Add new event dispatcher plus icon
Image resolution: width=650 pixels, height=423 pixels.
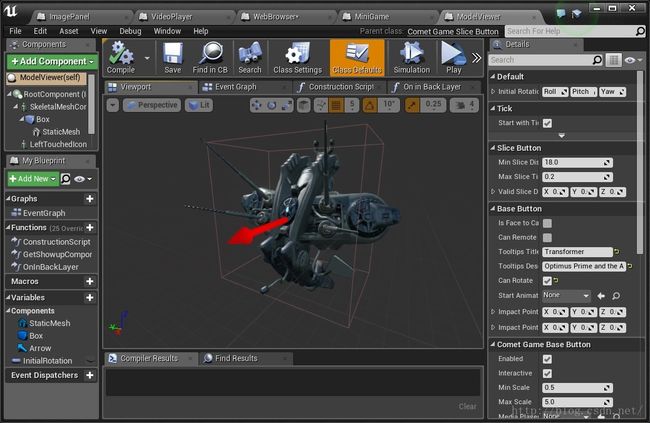click(90, 375)
